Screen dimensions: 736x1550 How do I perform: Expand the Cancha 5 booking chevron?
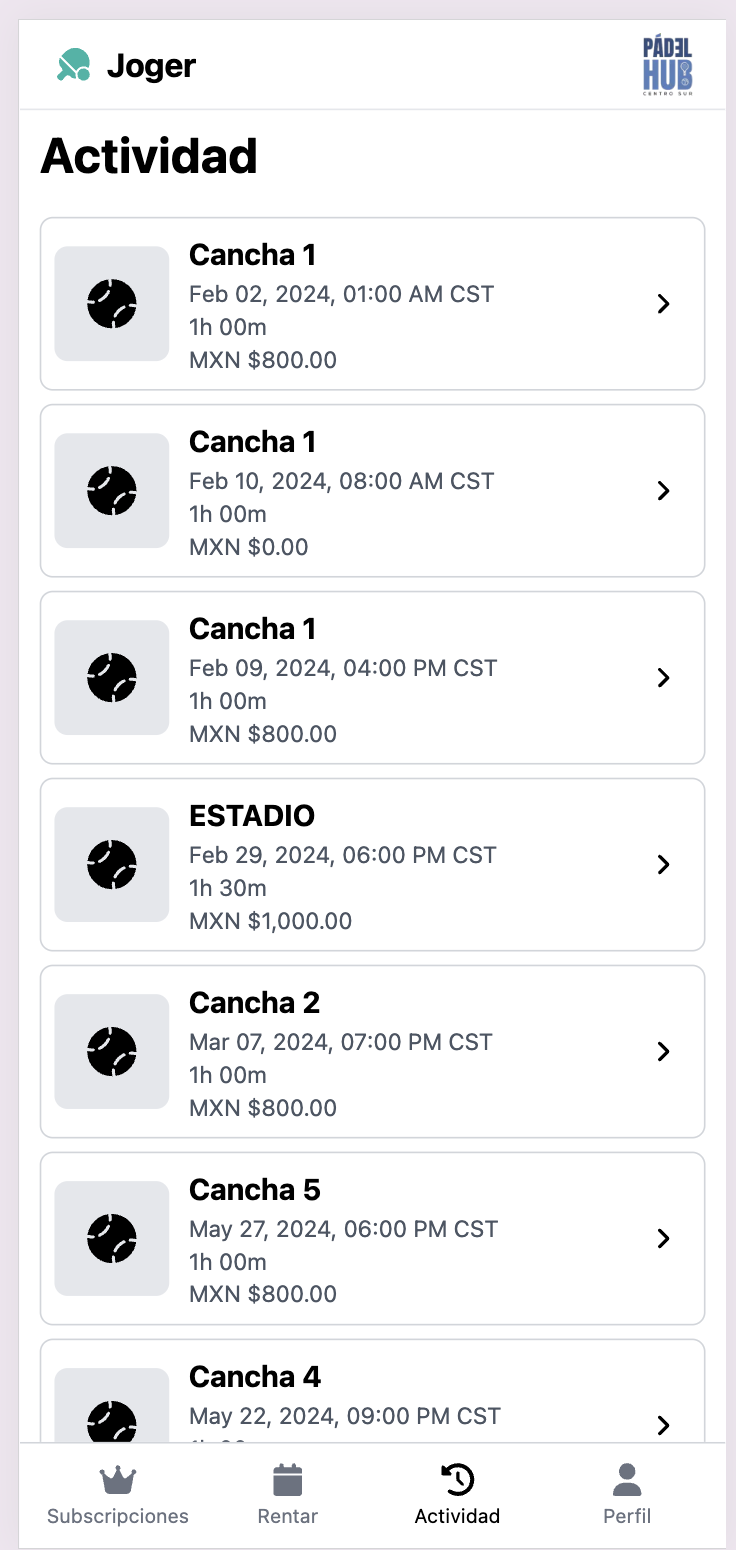663,1239
